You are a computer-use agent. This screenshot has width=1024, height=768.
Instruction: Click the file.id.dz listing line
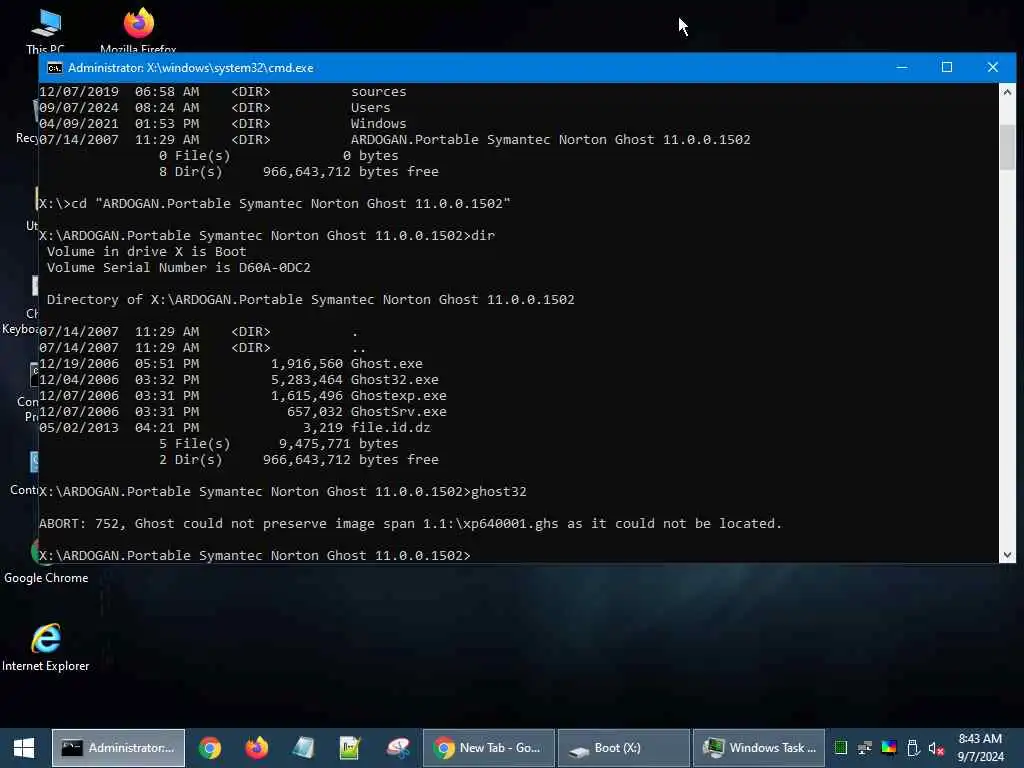[235, 427]
